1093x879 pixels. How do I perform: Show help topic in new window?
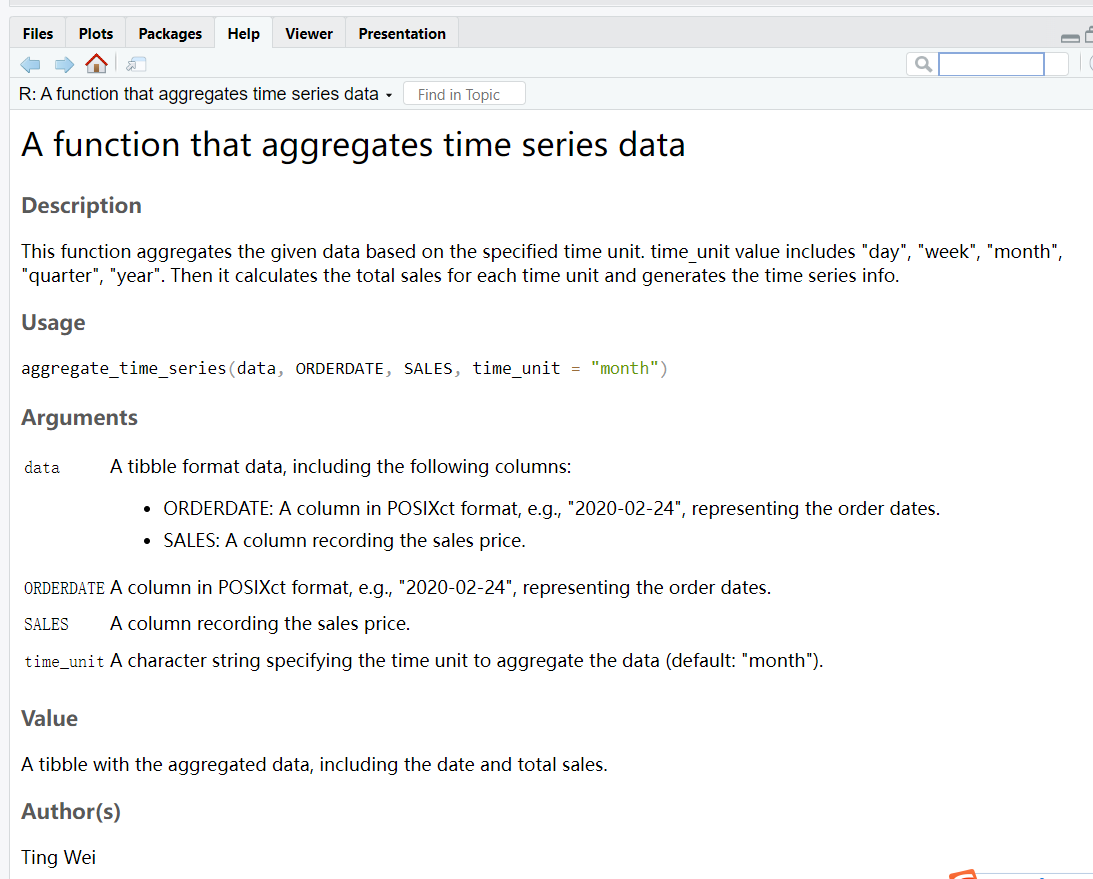136,65
